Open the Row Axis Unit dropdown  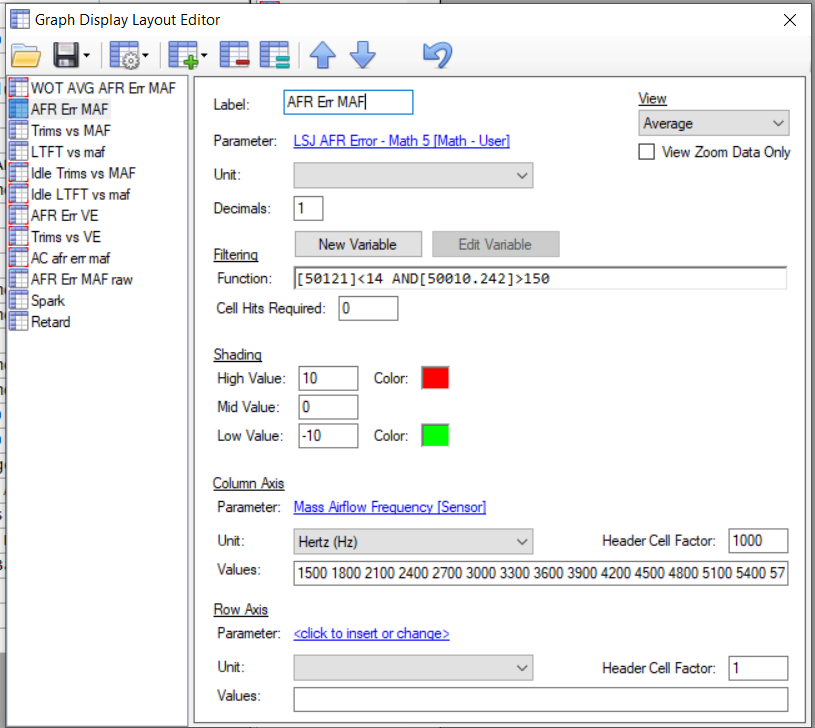pyautogui.click(x=413, y=668)
